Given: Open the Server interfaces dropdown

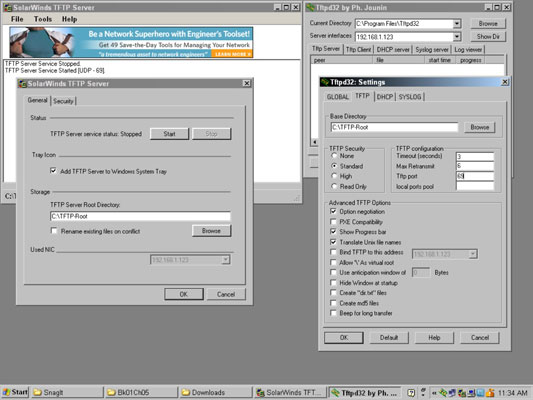Looking at the screenshot, I should 457,36.
